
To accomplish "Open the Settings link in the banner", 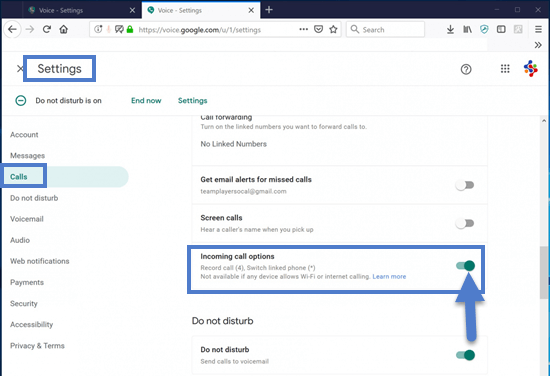I will (x=192, y=101).
